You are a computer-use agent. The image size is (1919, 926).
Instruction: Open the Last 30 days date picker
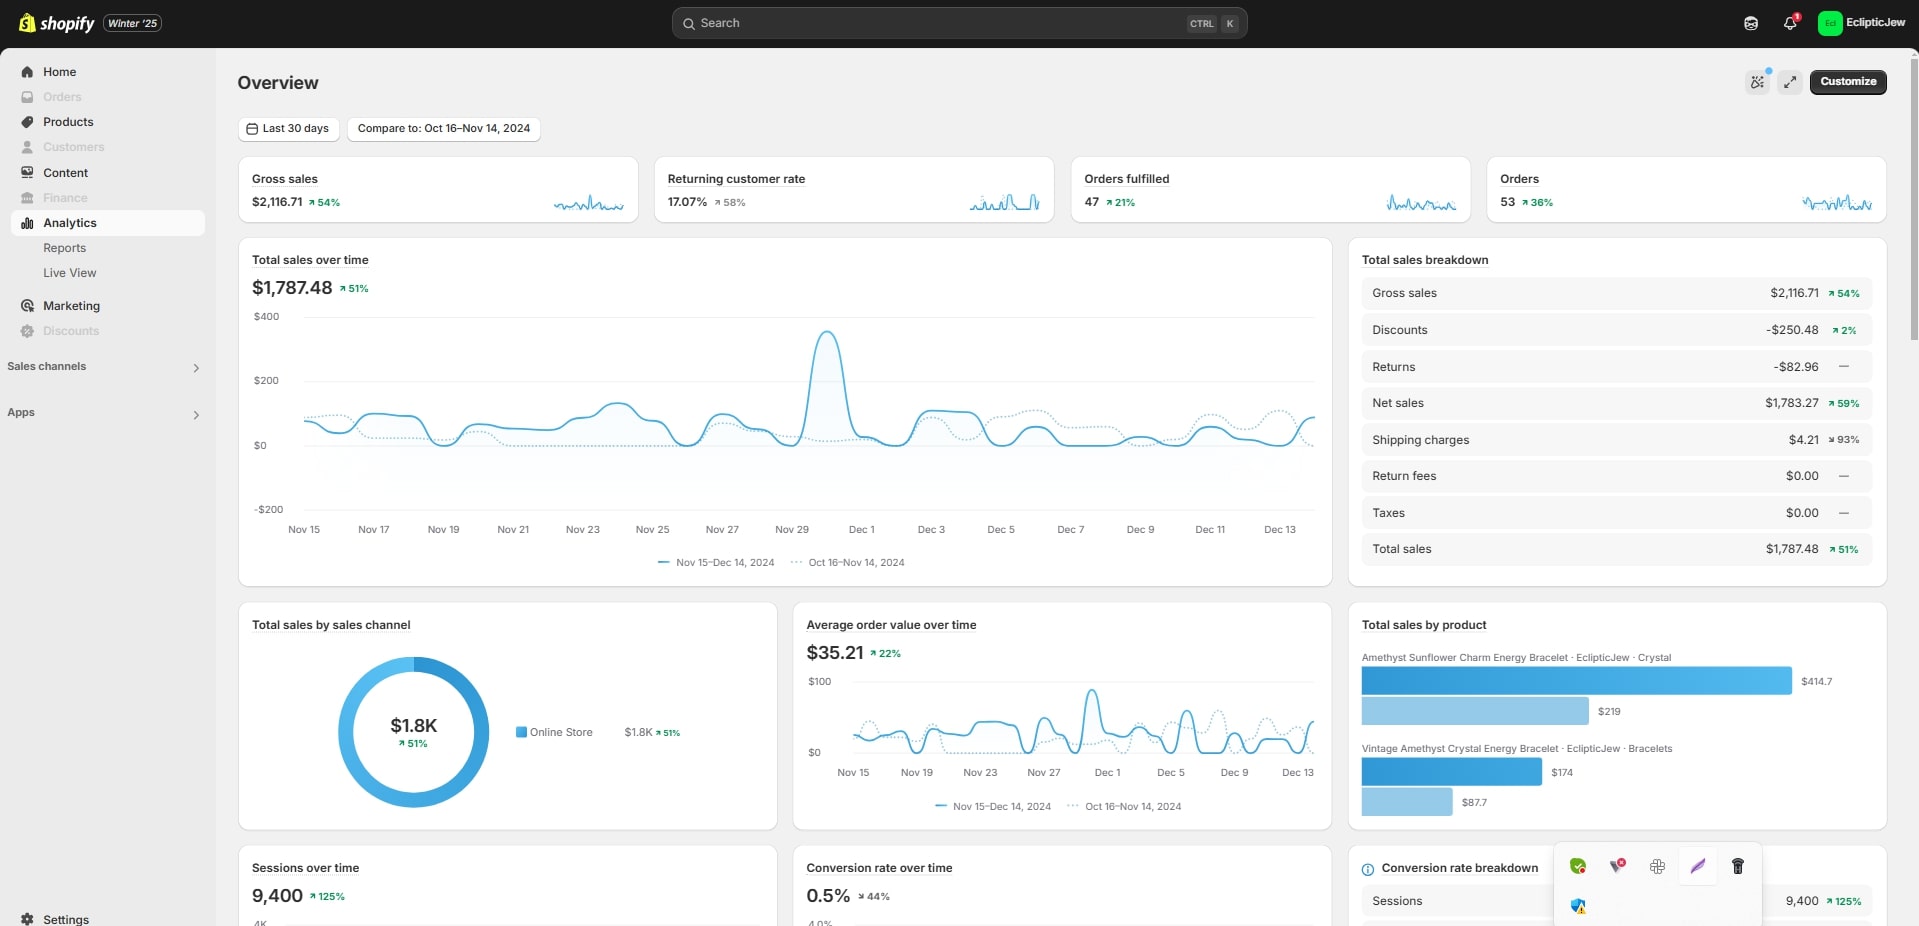coord(288,128)
